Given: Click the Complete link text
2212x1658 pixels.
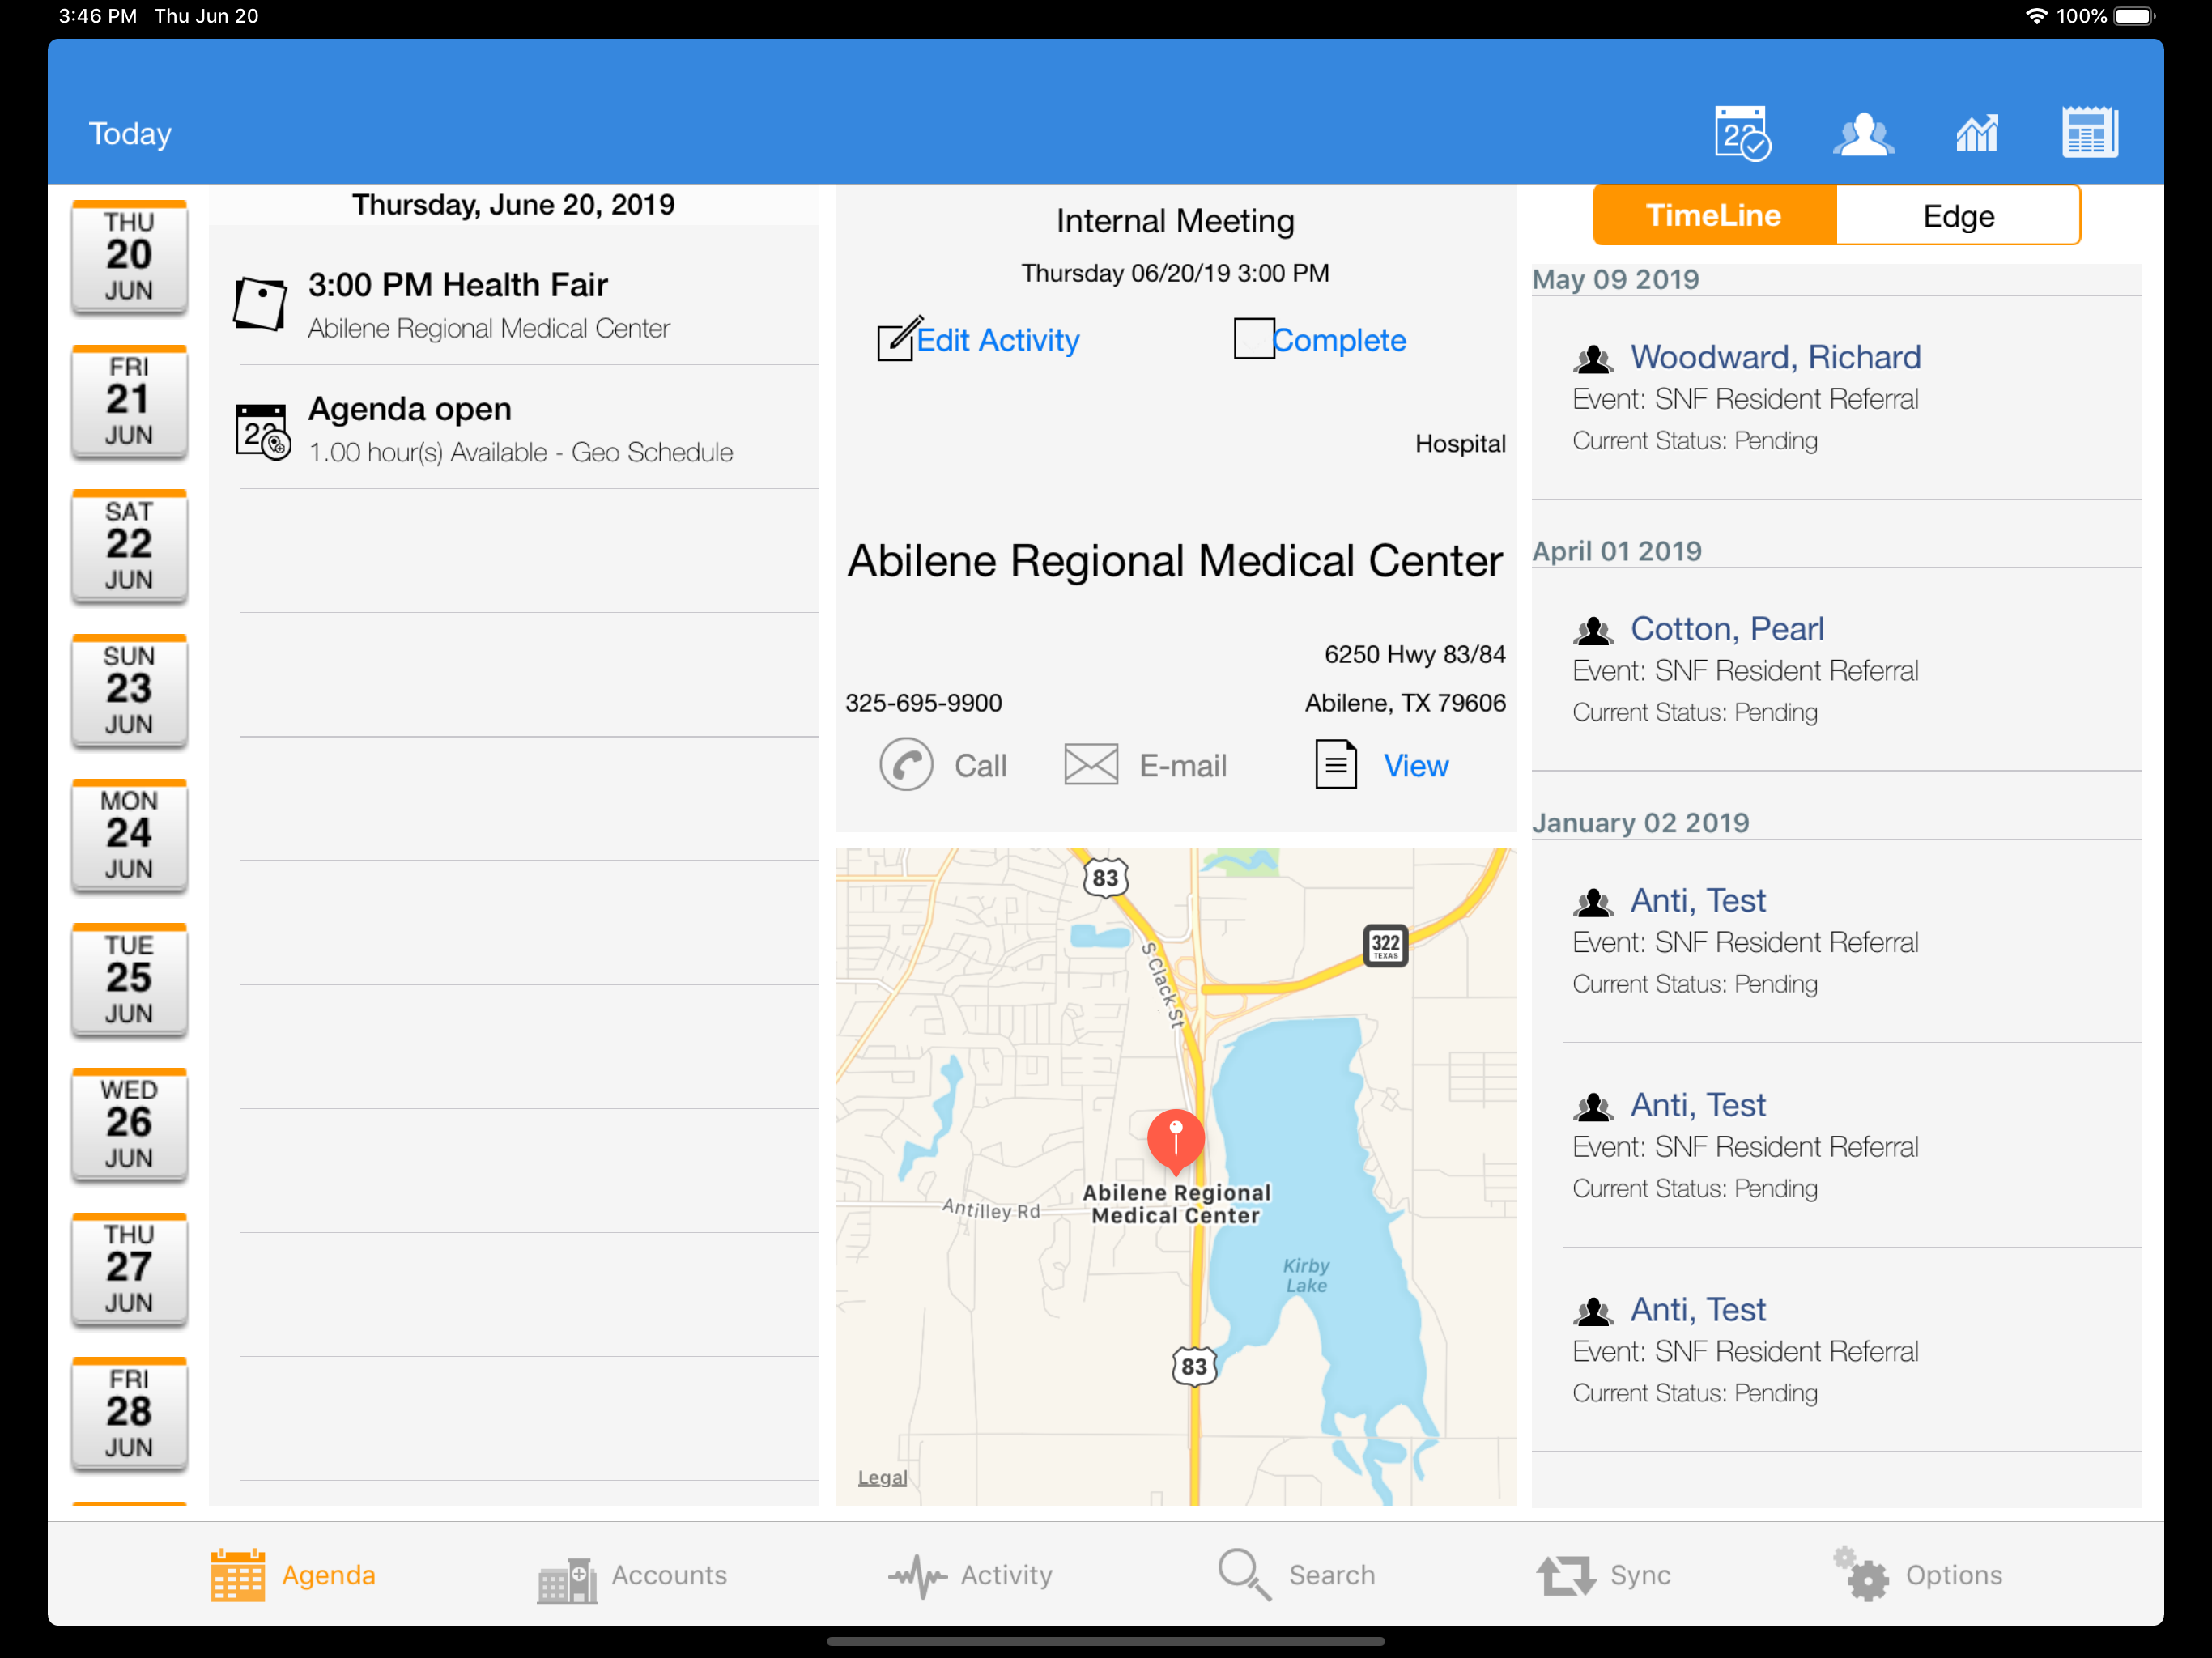Looking at the screenshot, I should point(1339,340).
